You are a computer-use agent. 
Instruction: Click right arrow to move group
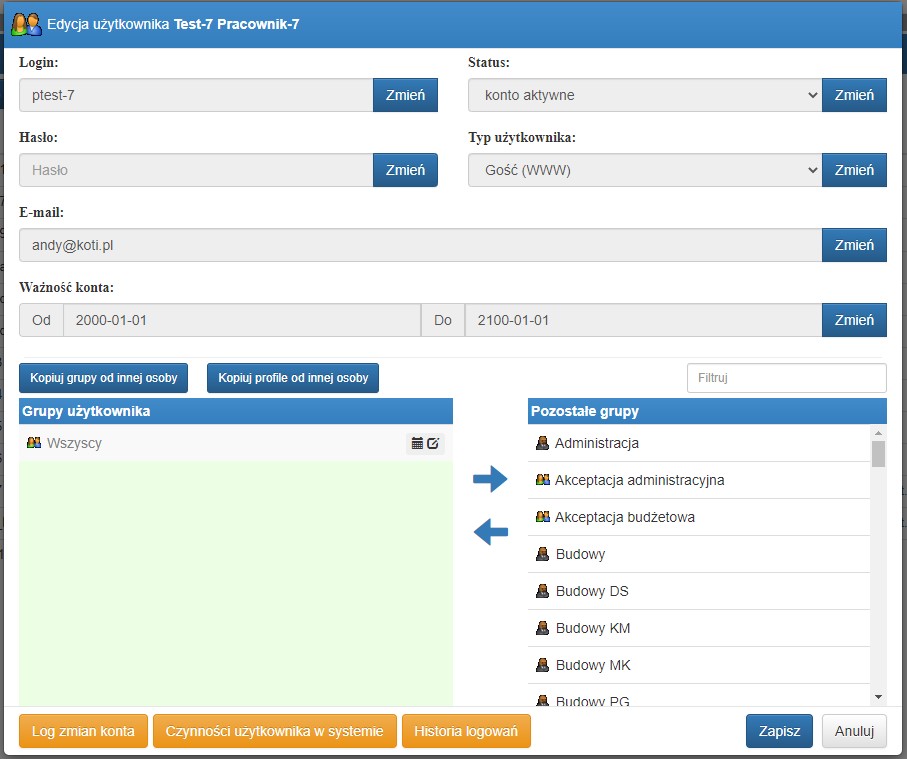pyautogui.click(x=490, y=479)
